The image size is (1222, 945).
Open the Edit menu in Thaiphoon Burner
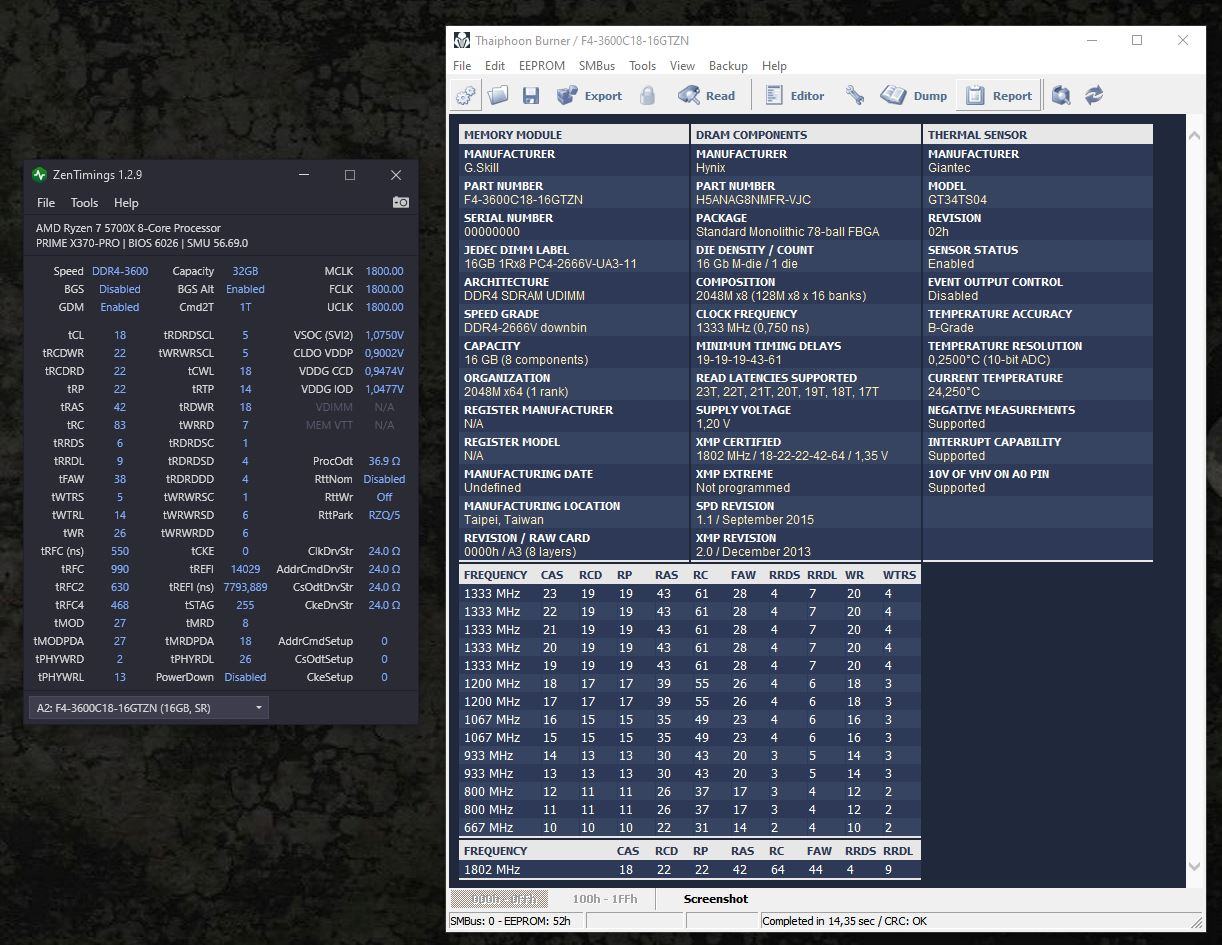click(x=495, y=66)
